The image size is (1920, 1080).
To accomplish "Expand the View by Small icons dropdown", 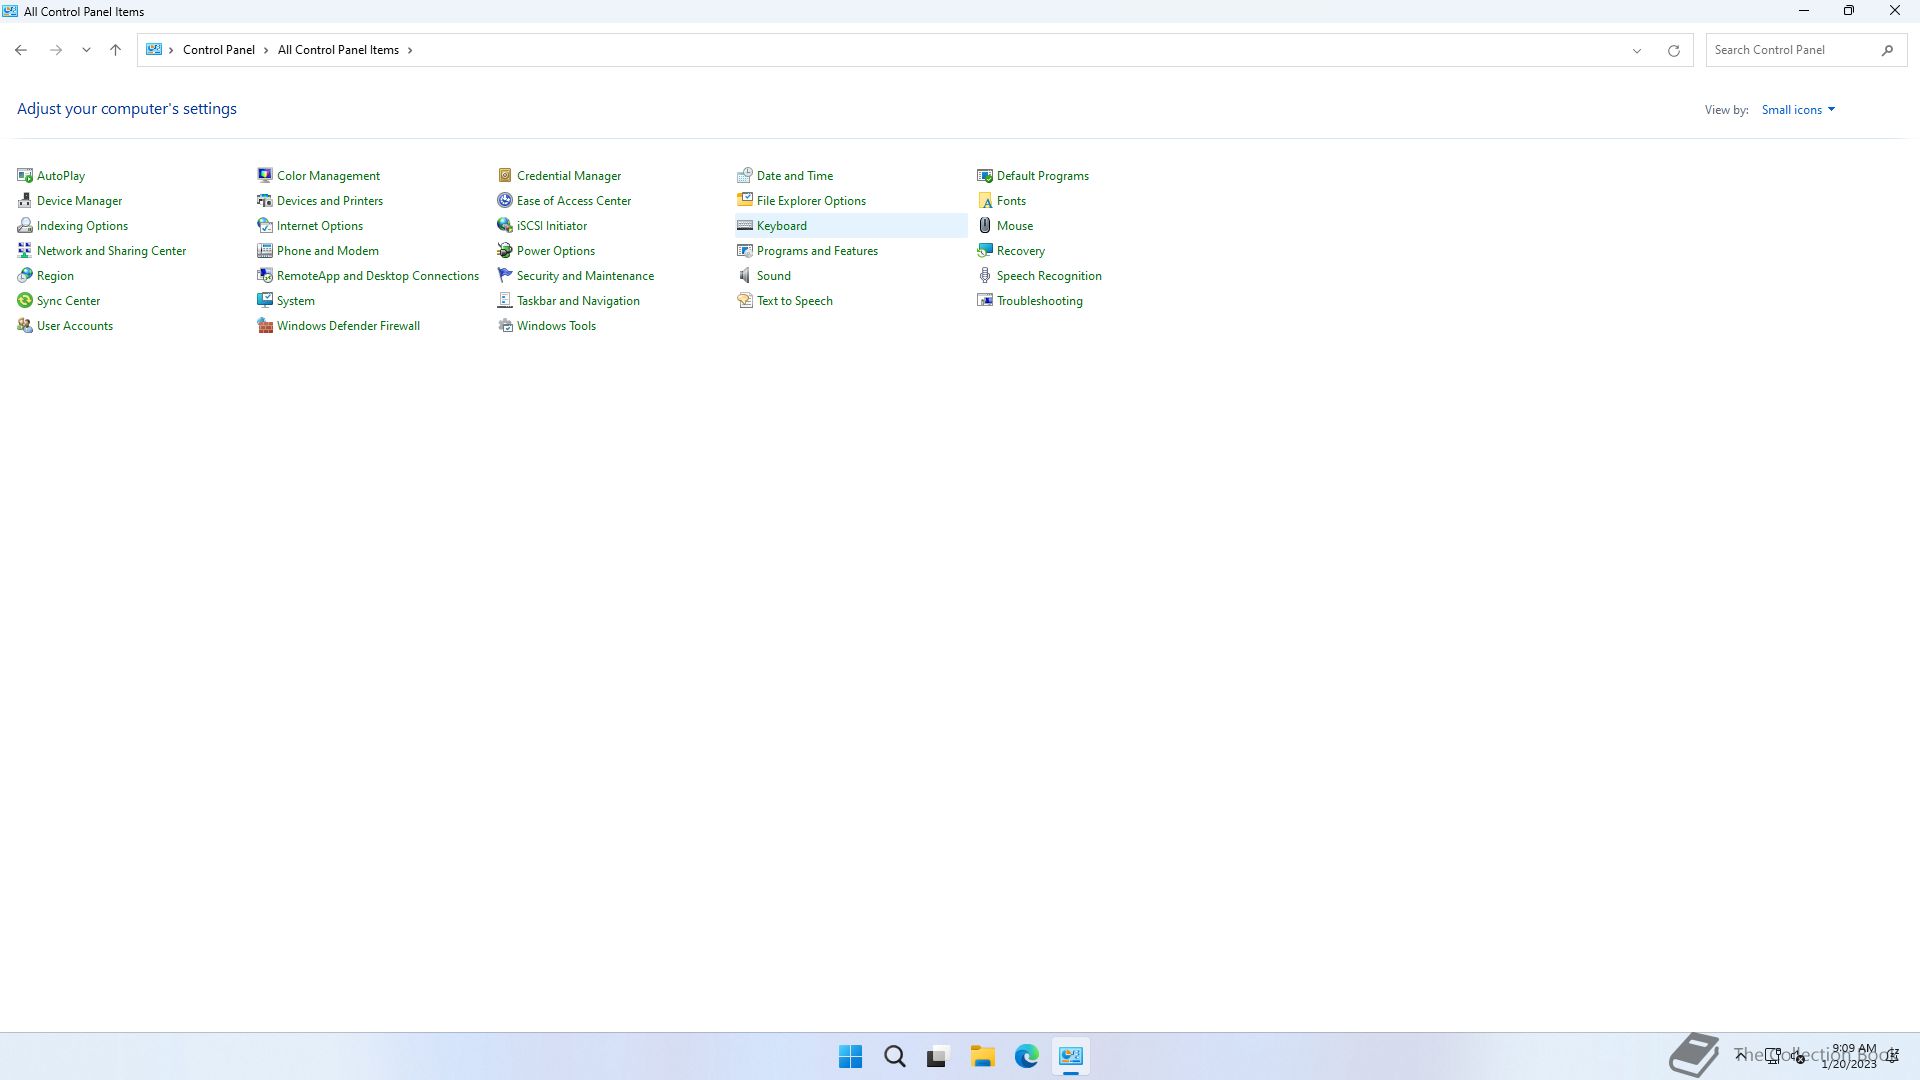I will [1798, 110].
